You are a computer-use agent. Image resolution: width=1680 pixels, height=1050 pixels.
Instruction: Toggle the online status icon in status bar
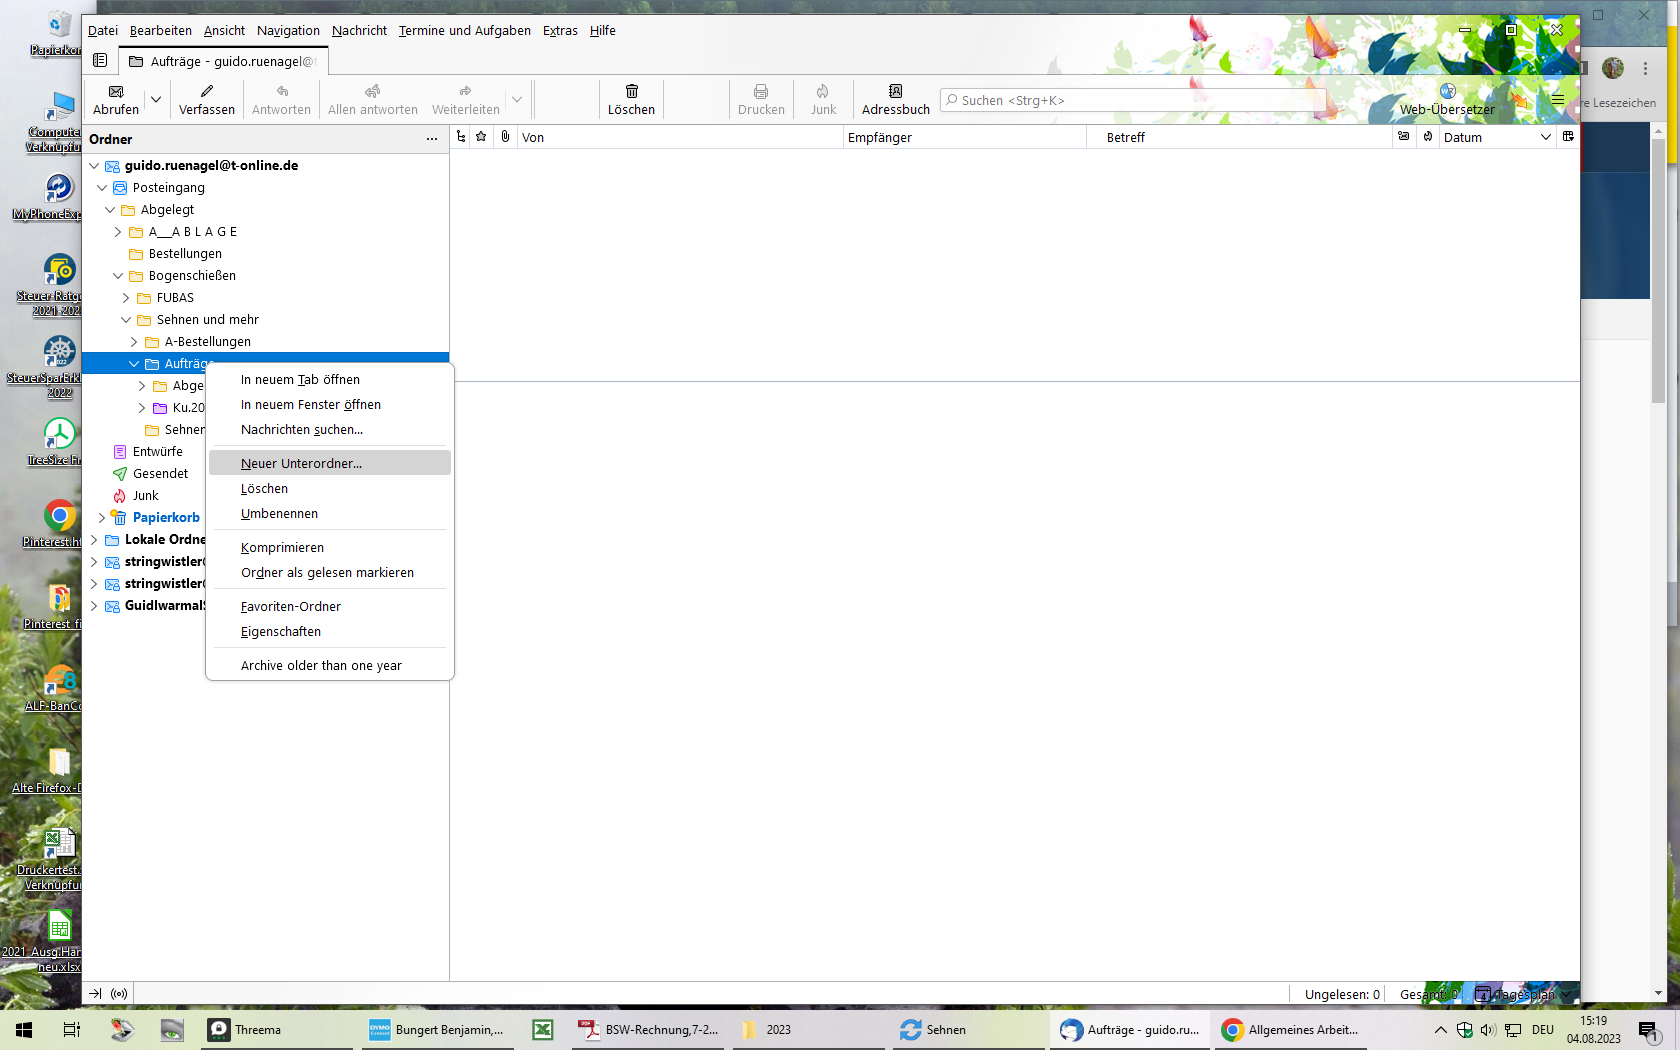click(x=119, y=994)
